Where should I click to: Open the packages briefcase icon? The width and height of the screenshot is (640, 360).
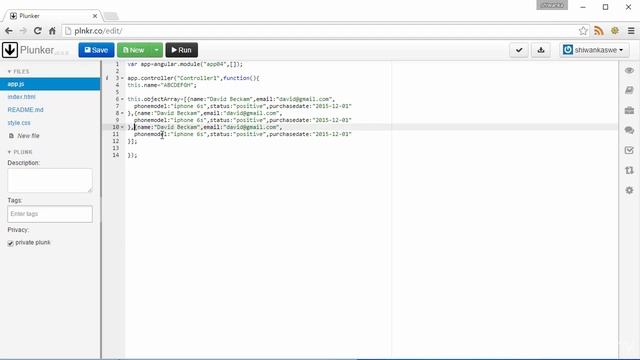tap(629, 110)
